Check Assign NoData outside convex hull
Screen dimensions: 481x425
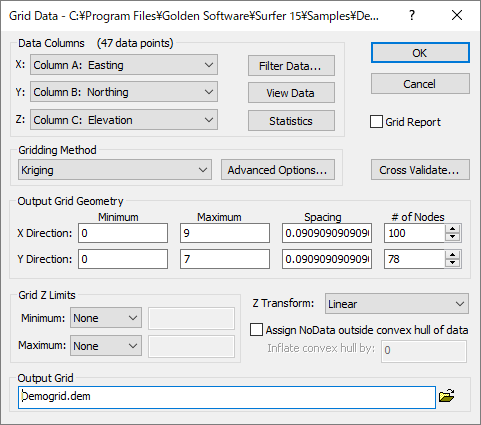(x=256, y=330)
